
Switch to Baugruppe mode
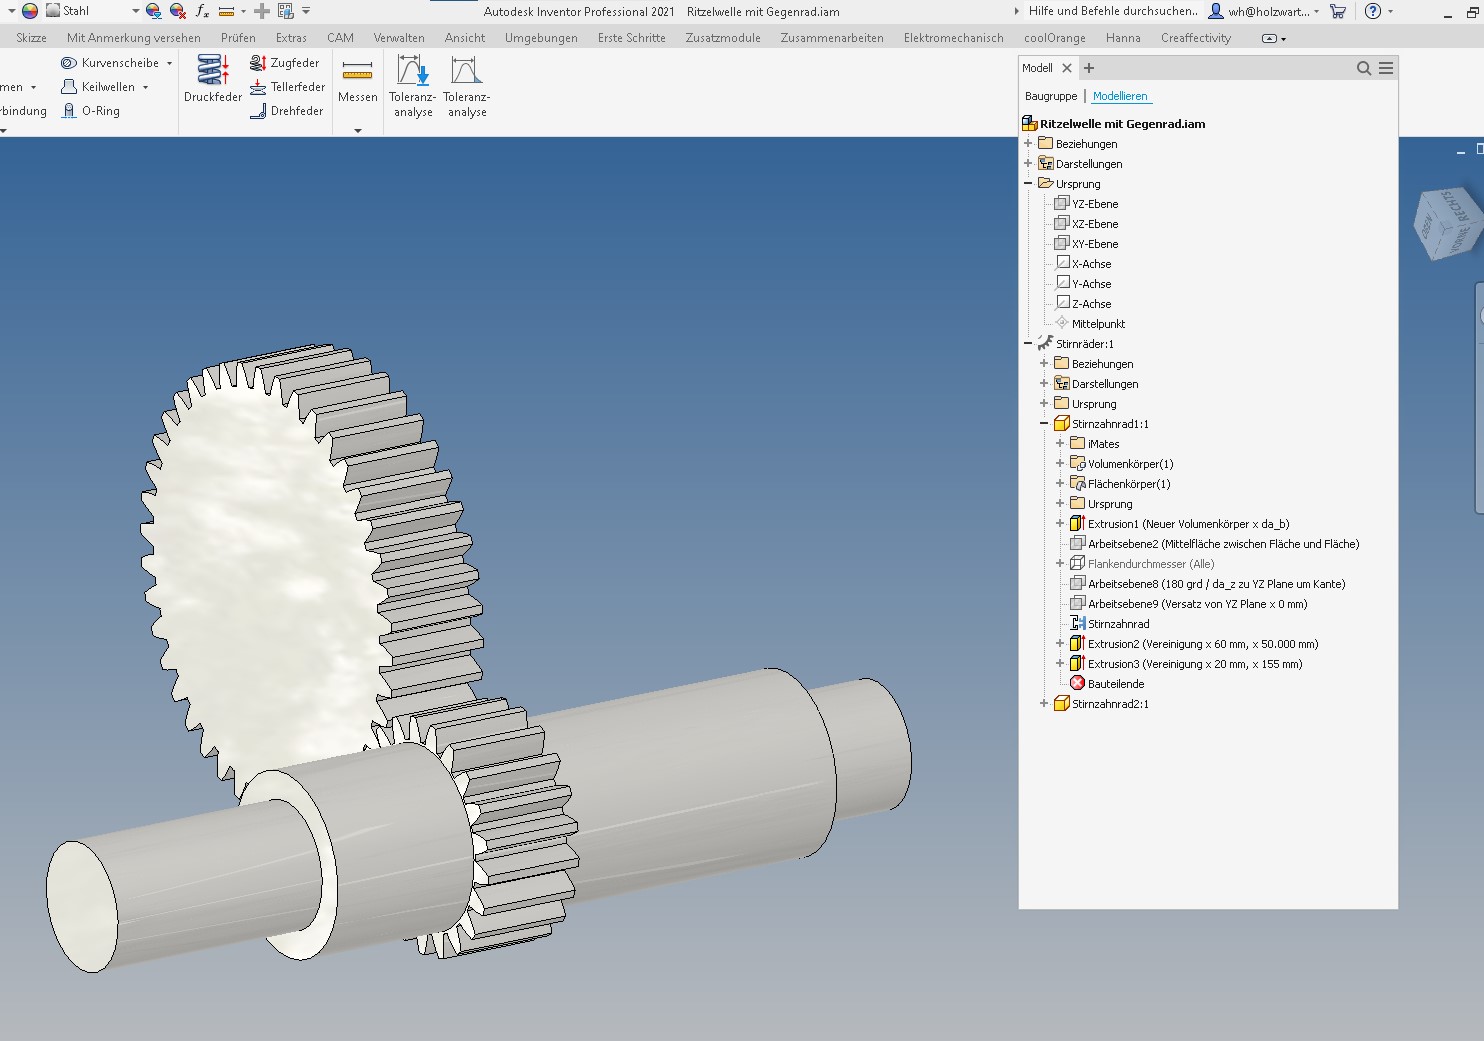click(1050, 96)
